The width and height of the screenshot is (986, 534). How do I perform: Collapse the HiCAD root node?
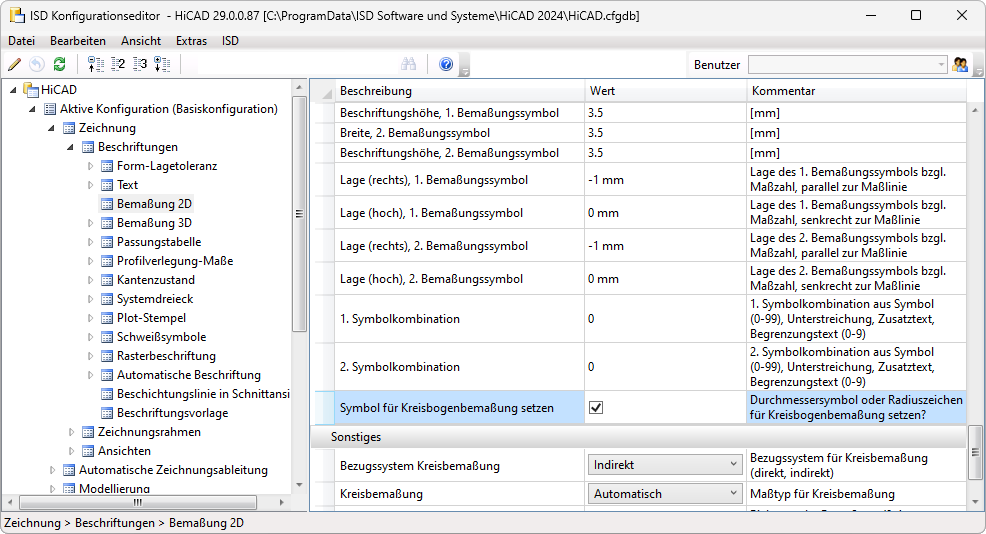pyautogui.click(x=13, y=90)
